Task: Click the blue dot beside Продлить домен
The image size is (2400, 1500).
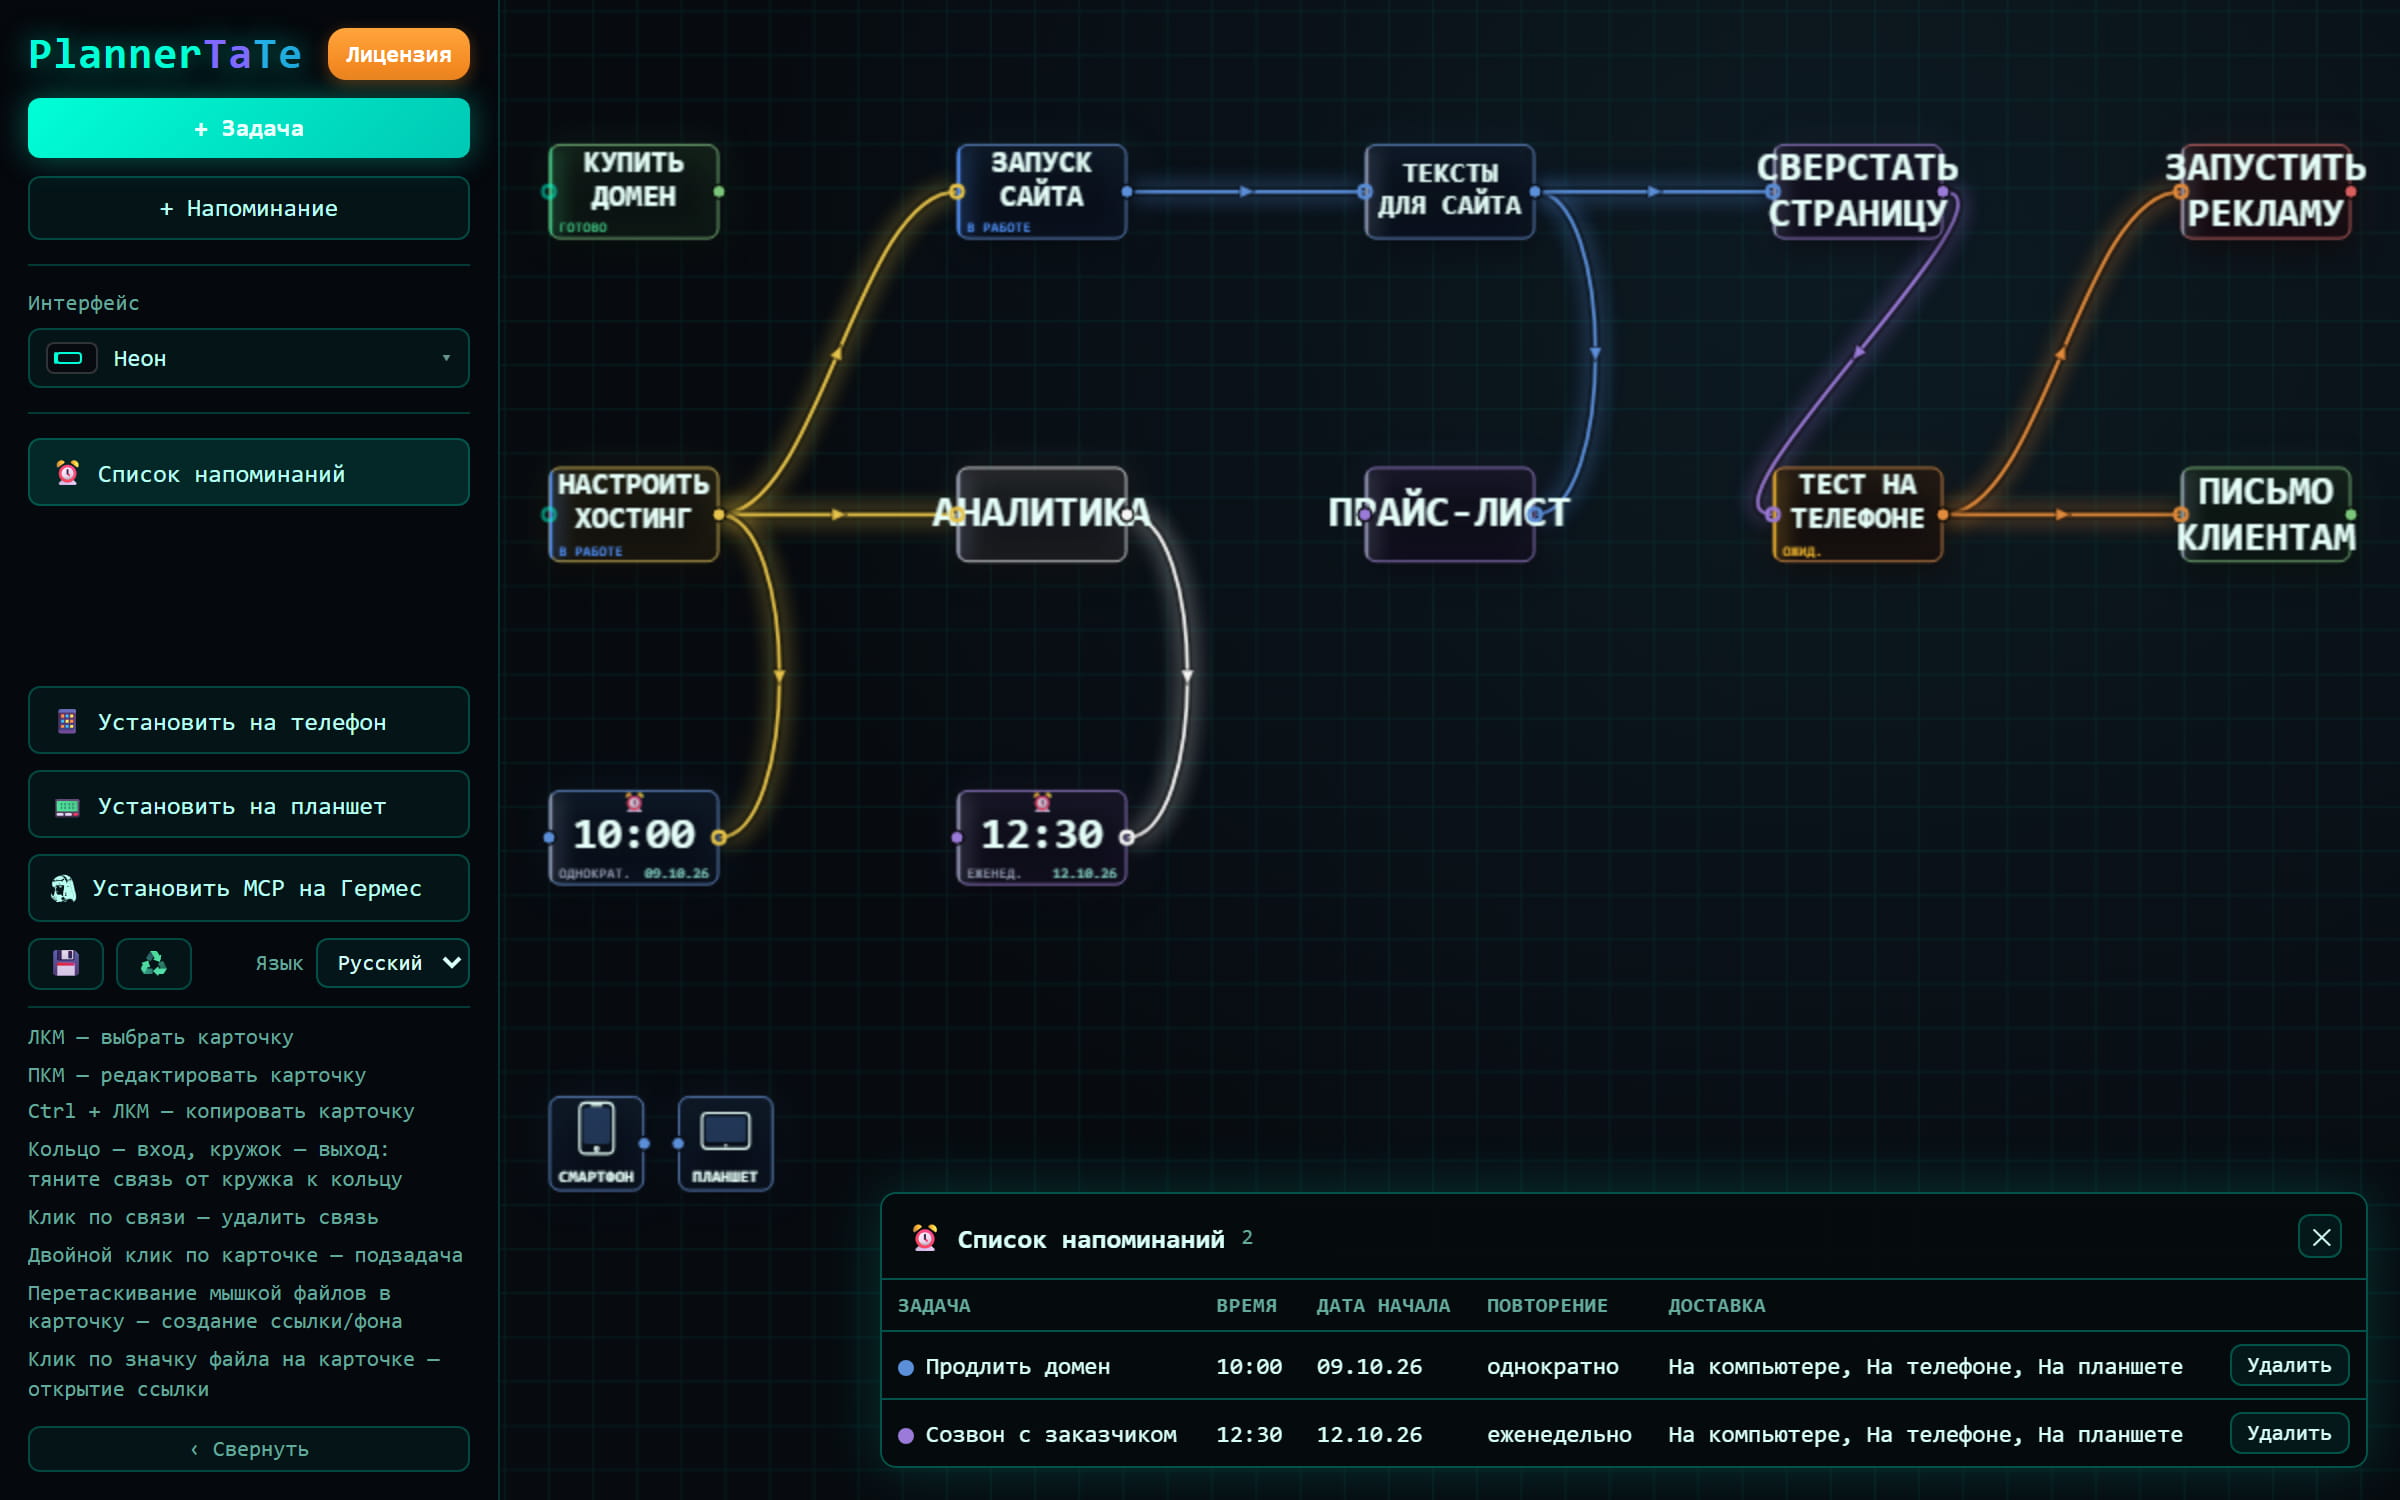Action: [906, 1367]
